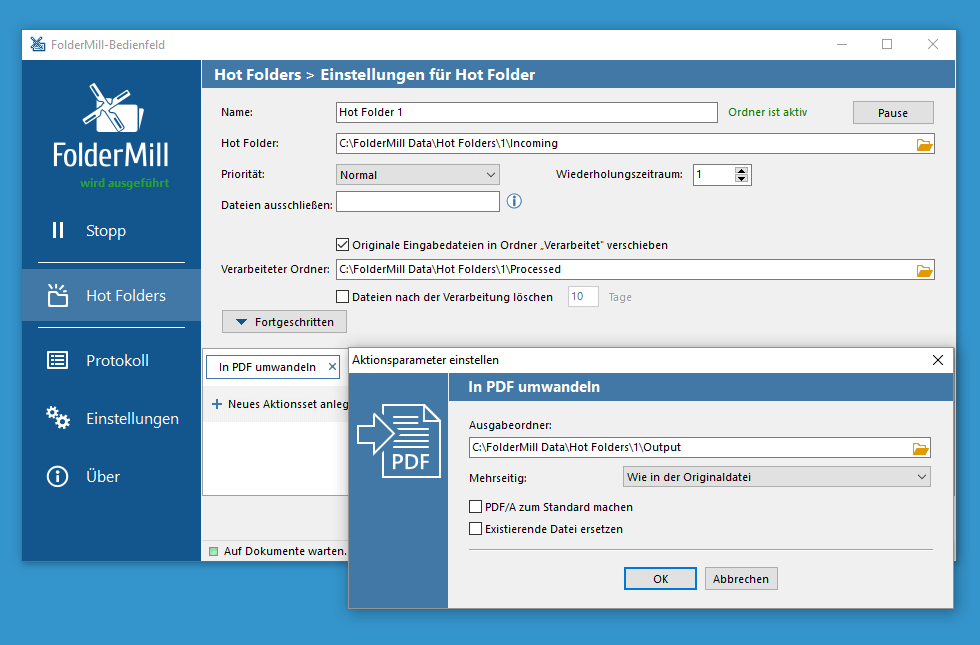
Task: Confirm dialog with OK
Action: pyautogui.click(x=660, y=579)
